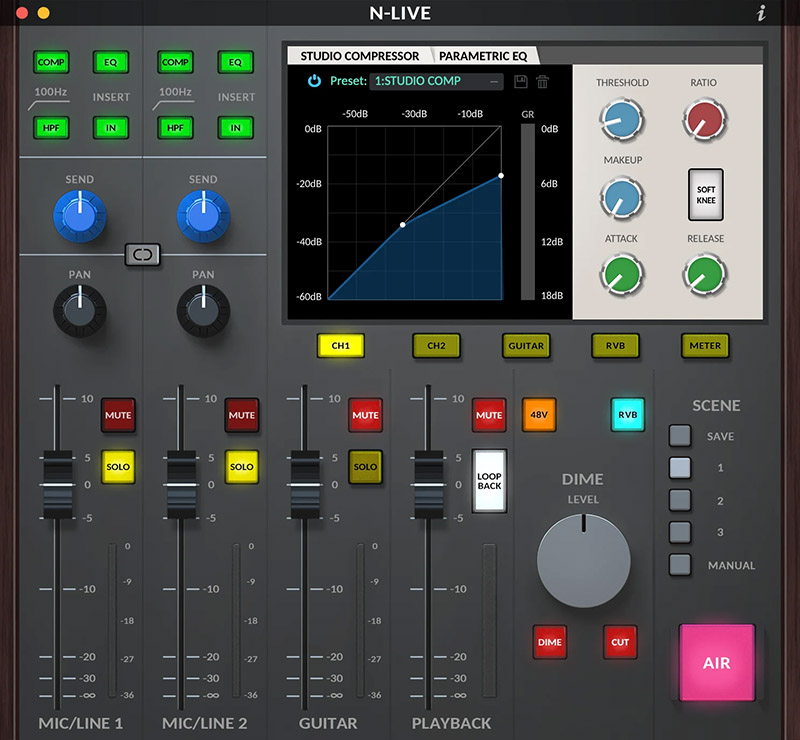
Task: Mute the MIC/LINE 1 channel
Action: tap(117, 414)
